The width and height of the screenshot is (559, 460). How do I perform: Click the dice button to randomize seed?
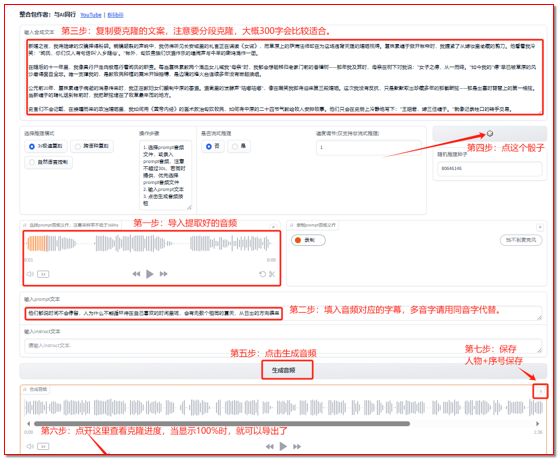(489, 133)
